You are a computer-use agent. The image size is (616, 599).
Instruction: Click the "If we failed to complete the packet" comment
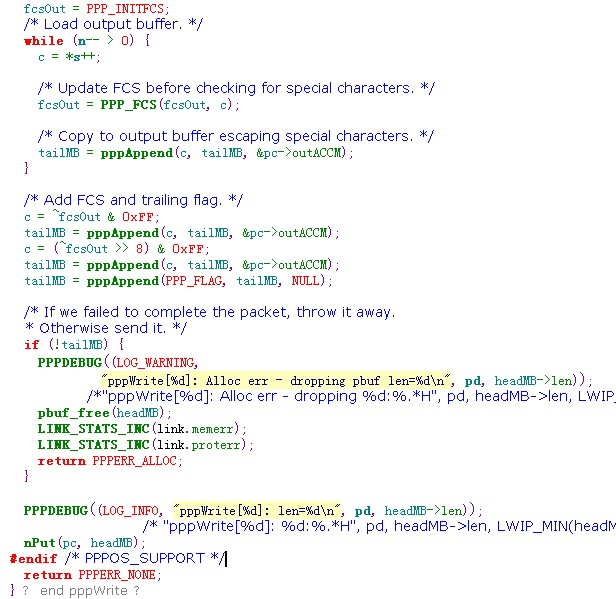(x=209, y=312)
